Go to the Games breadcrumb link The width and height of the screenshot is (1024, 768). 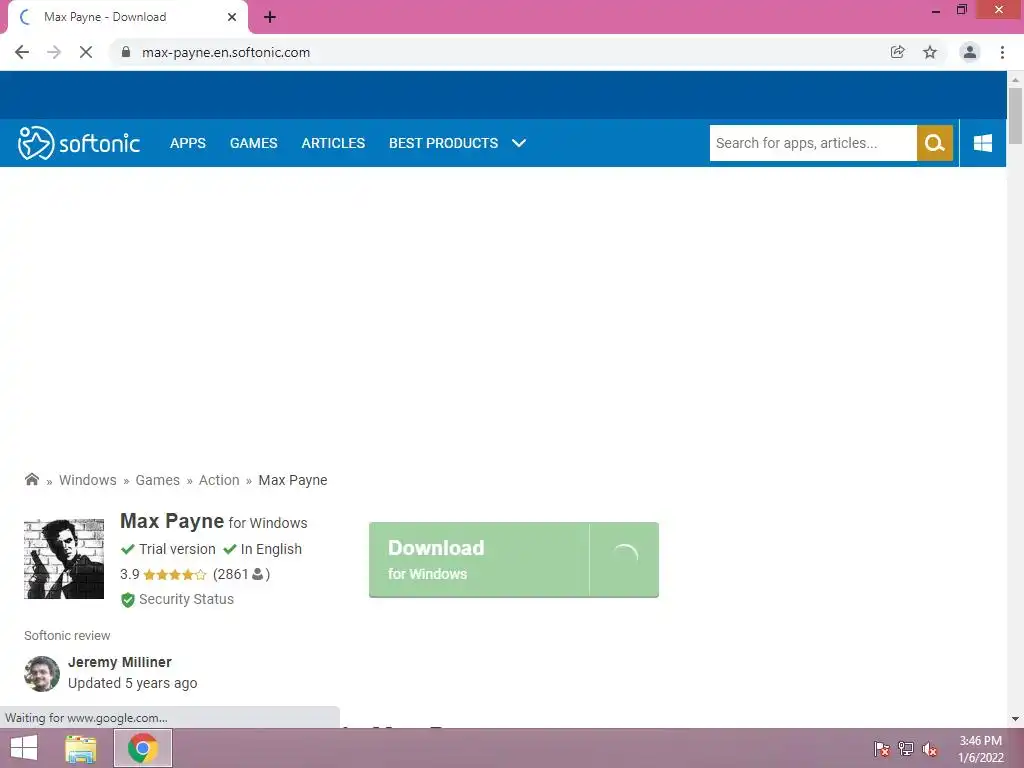157,480
